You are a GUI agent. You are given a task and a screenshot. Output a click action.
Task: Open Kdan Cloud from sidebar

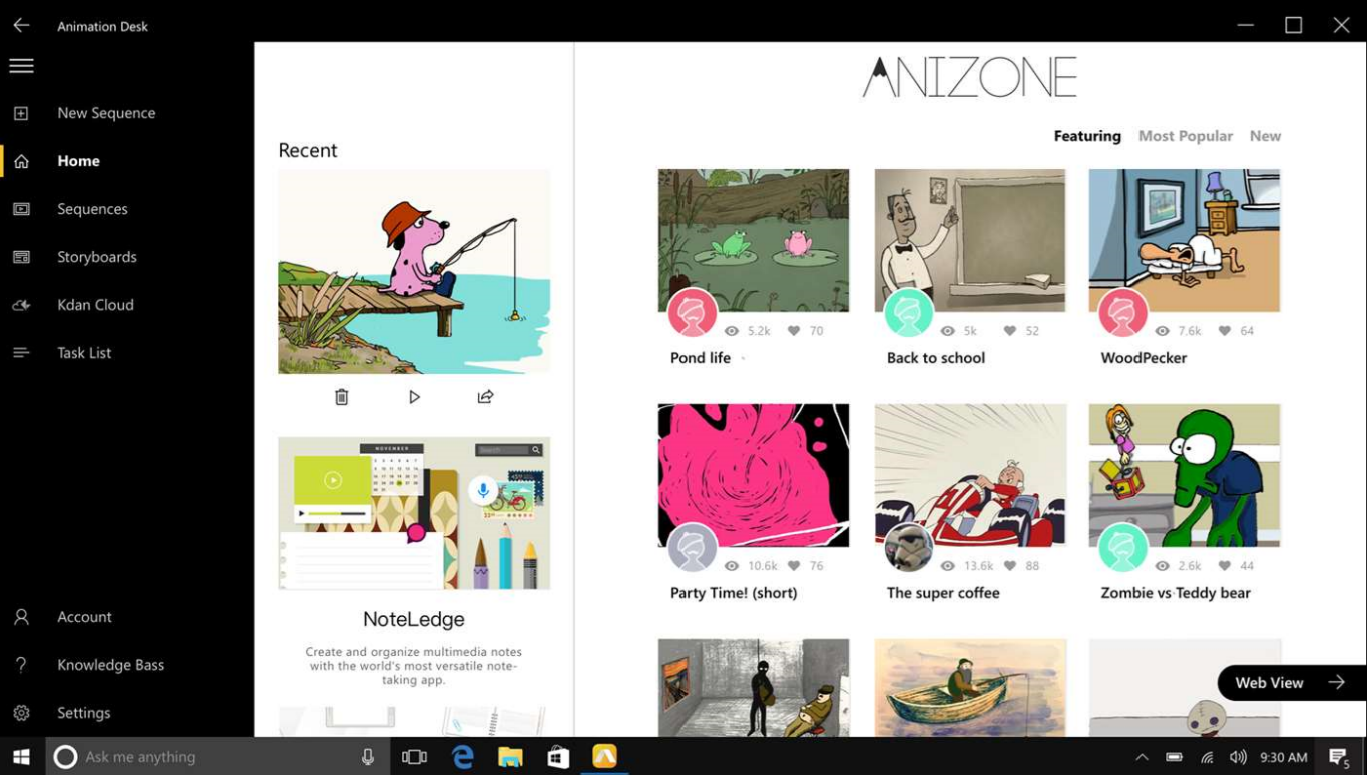pyautogui.click(x=95, y=305)
